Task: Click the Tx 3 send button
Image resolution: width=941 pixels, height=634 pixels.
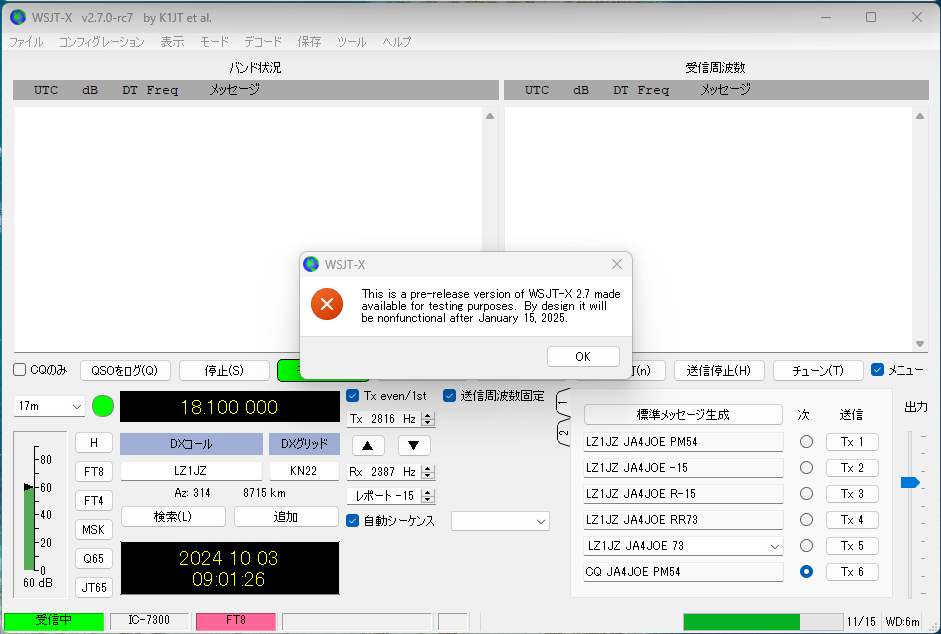Action: point(852,494)
